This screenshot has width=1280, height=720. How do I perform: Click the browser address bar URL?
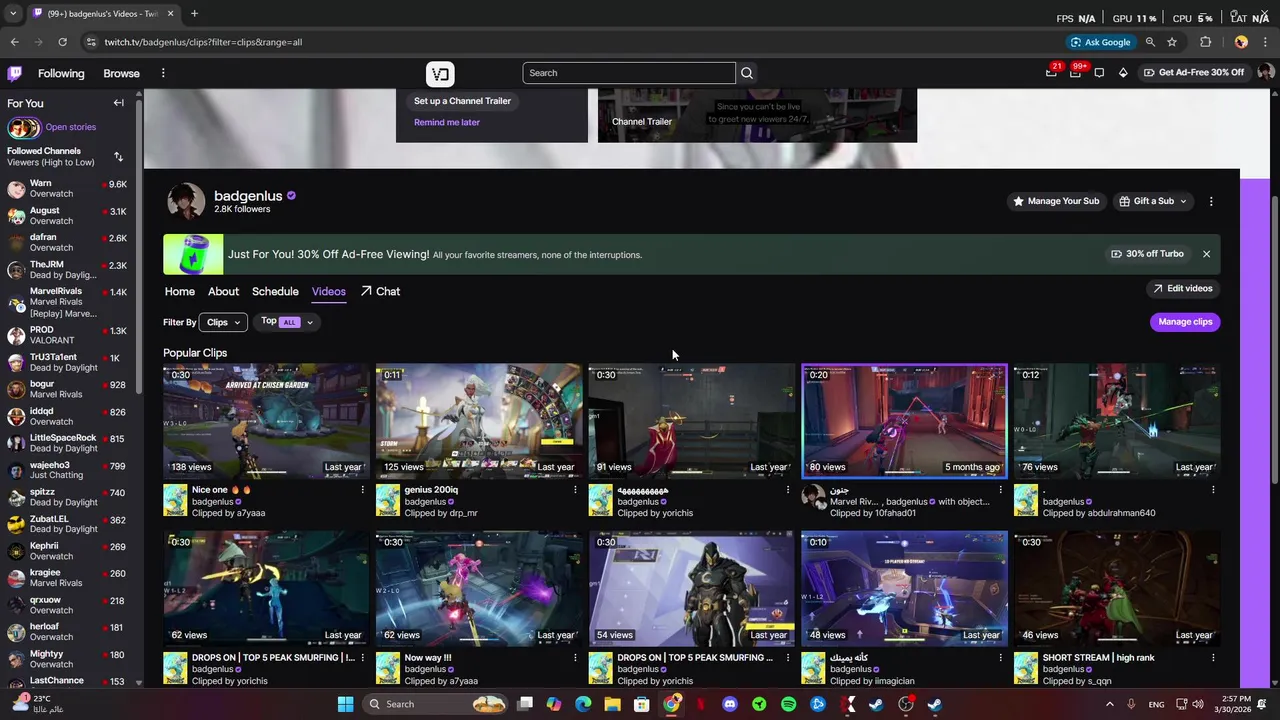click(203, 42)
